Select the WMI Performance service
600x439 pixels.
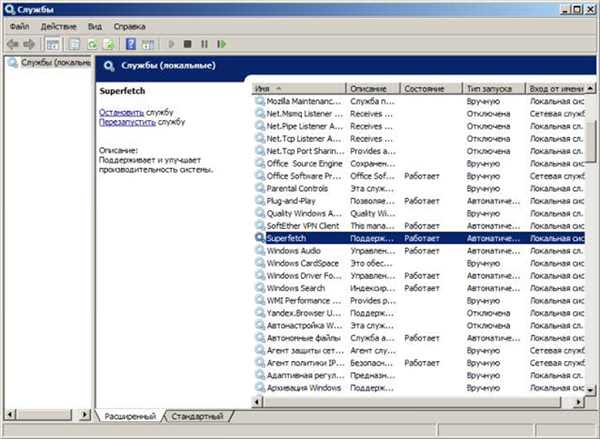[418, 300]
